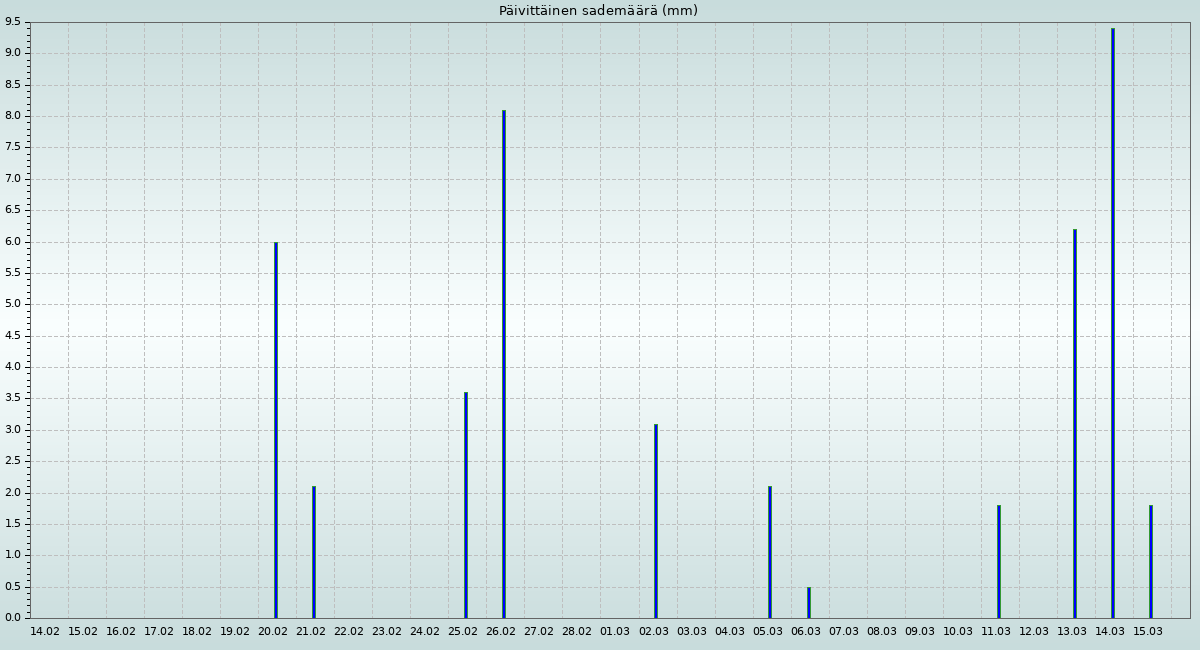The height and width of the screenshot is (650, 1200).
Task: Click the short bar at 06.03
Action: point(809,603)
